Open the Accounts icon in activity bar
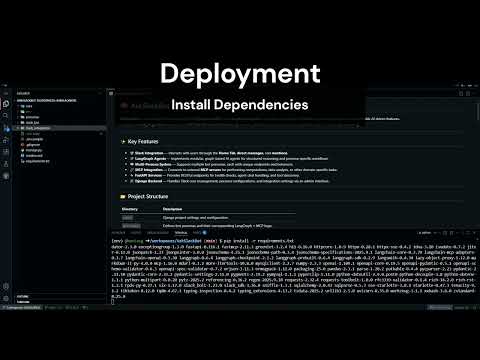 click(x=6, y=286)
